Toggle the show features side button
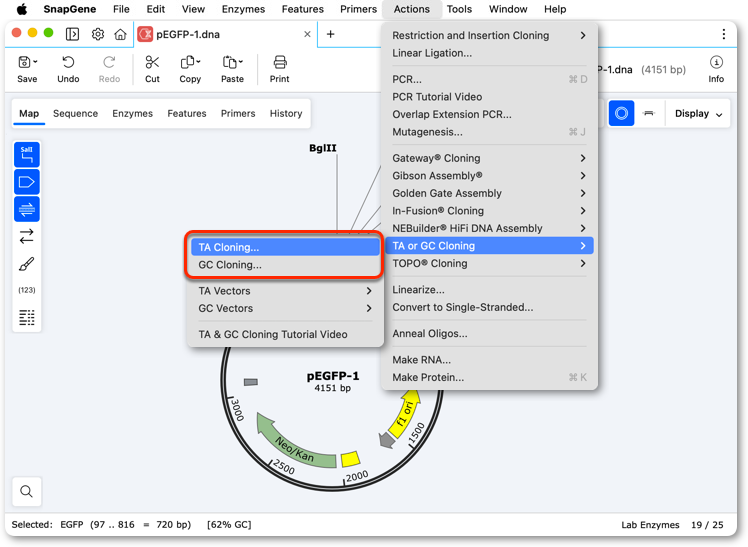Image resolution: width=748 pixels, height=547 pixels. coord(27,182)
